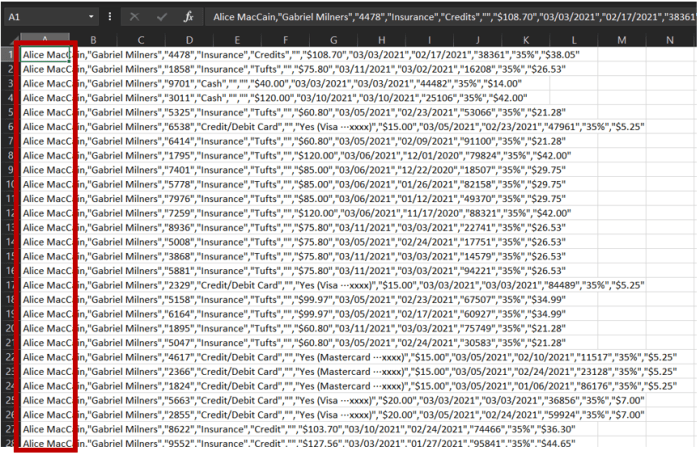Click the row text containing "7401"
Viewport: 700px width, 455px height.
[294, 170]
